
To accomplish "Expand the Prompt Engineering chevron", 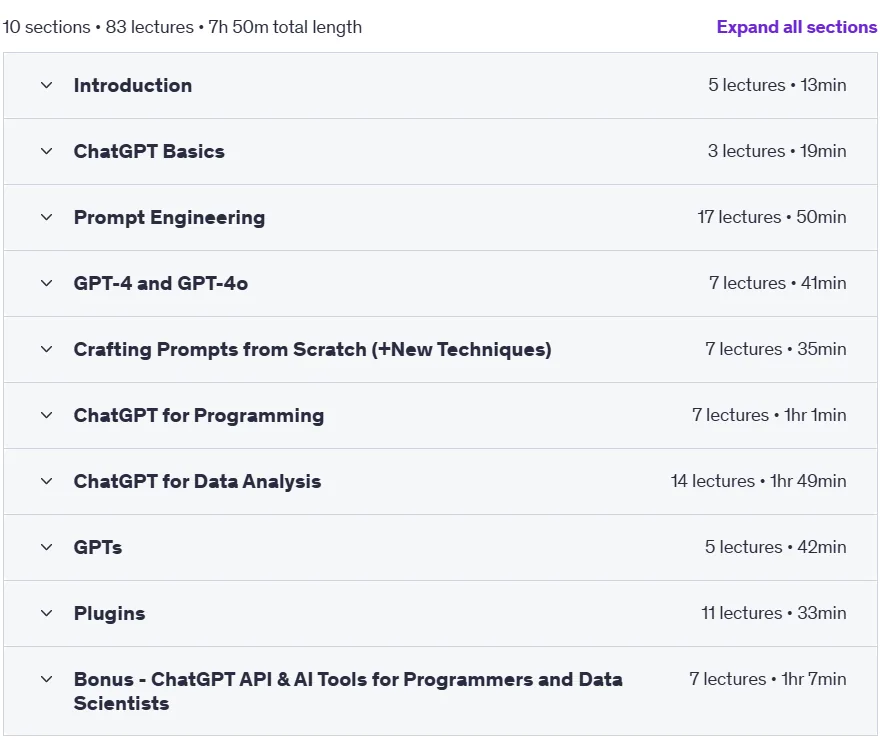I will (47, 217).
